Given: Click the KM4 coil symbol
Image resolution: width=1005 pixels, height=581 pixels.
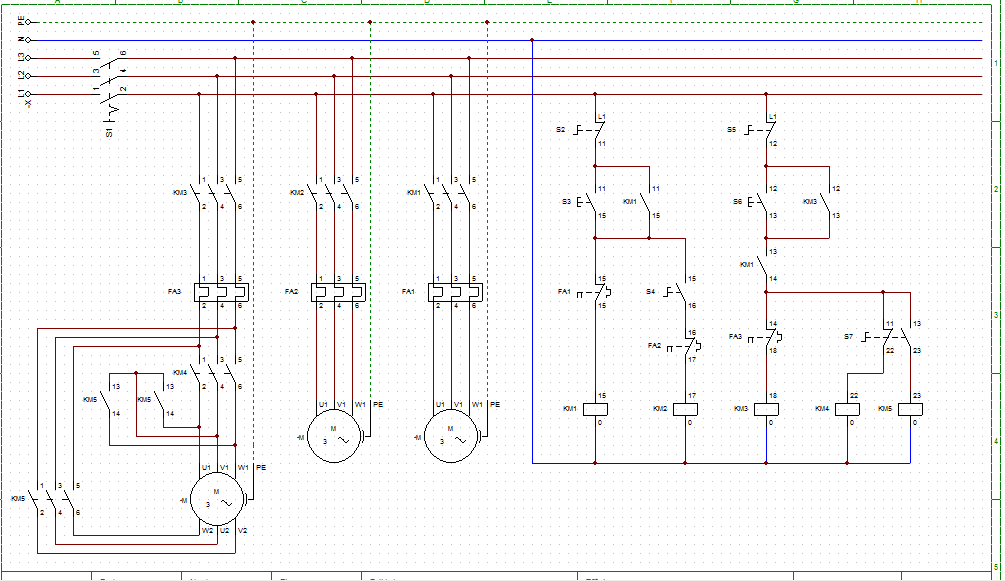Looking at the screenshot, I should tap(847, 409).
